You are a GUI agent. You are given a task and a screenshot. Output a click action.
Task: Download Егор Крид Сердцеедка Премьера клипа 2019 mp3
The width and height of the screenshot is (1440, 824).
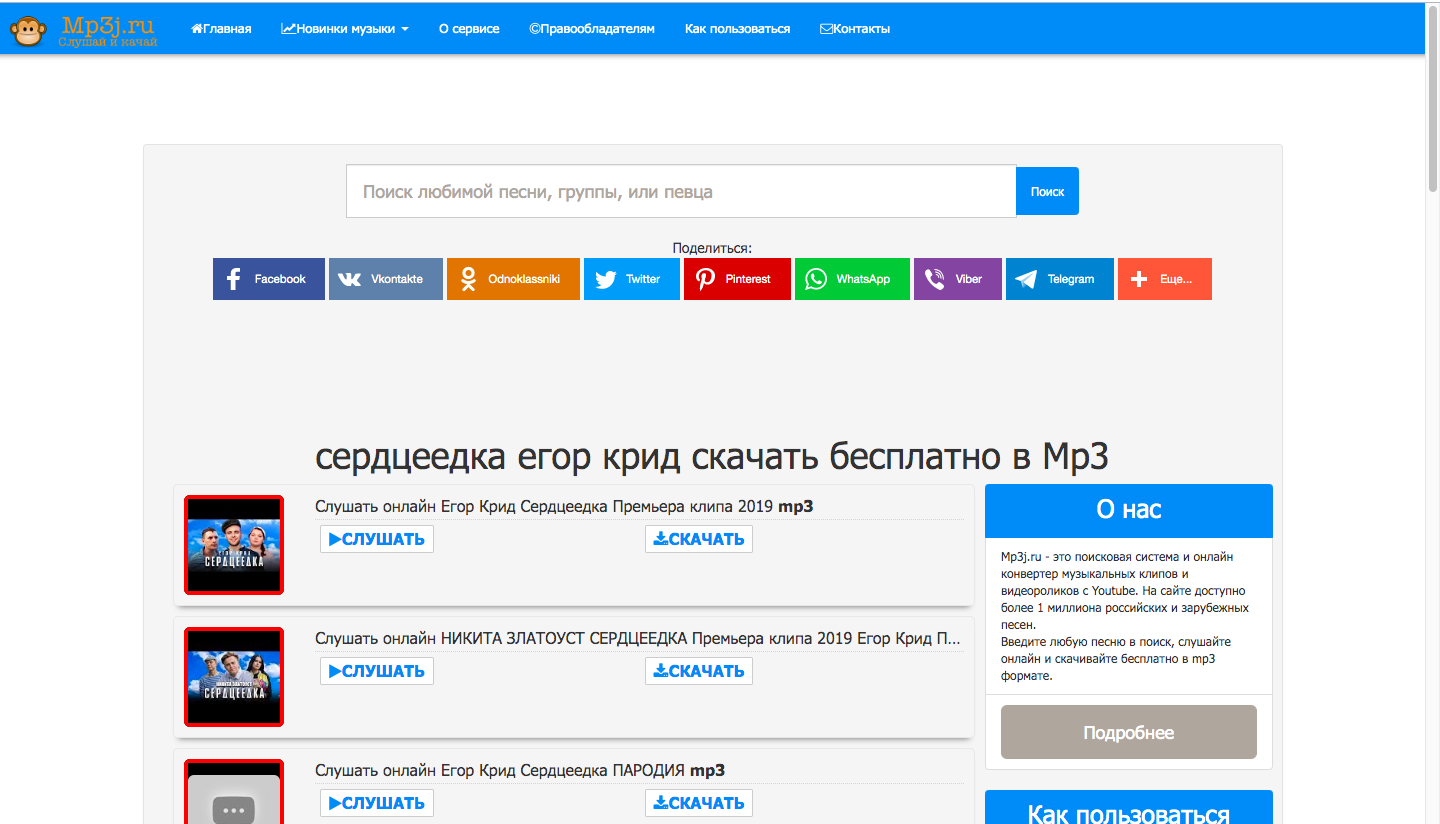click(x=699, y=539)
